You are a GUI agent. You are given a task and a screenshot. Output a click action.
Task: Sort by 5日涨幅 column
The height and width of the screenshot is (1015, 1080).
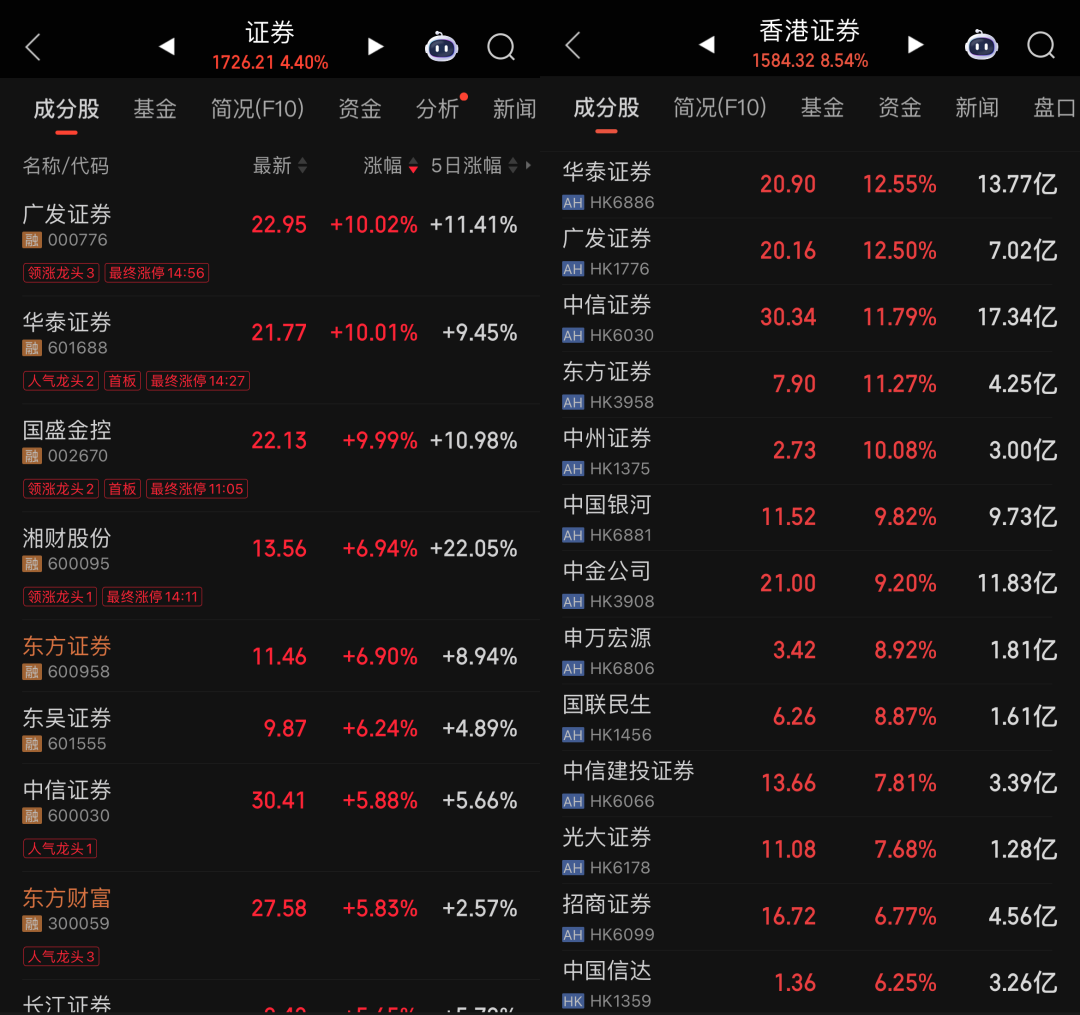coord(474,166)
